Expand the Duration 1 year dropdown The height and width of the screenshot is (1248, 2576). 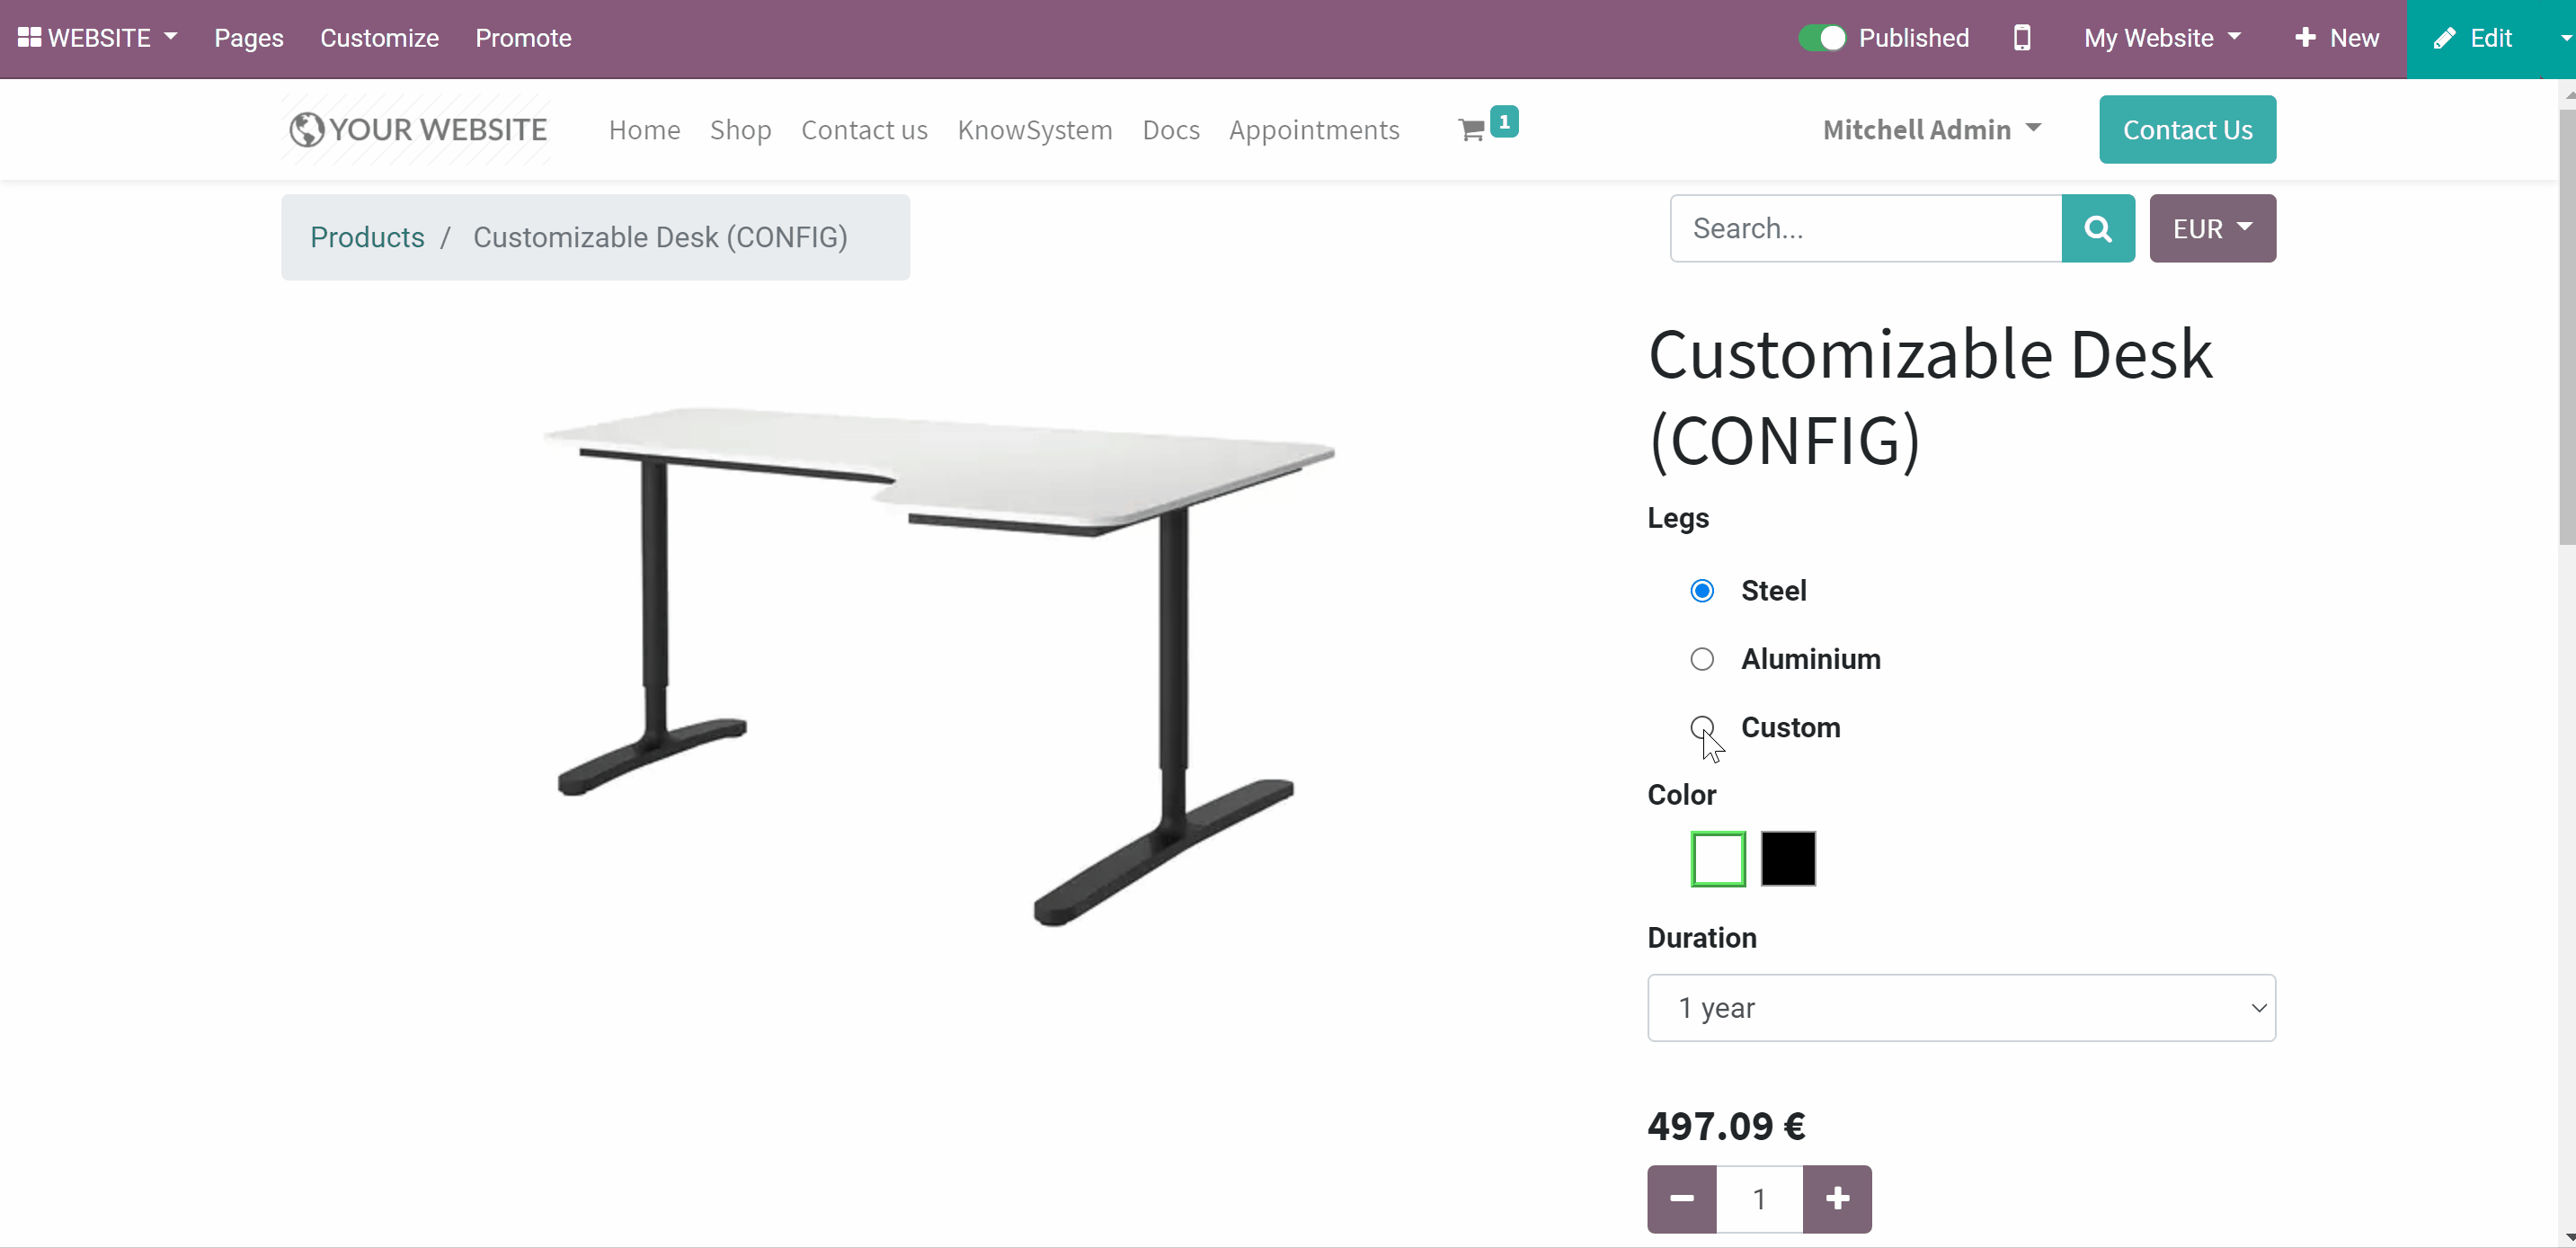[1961, 1008]
